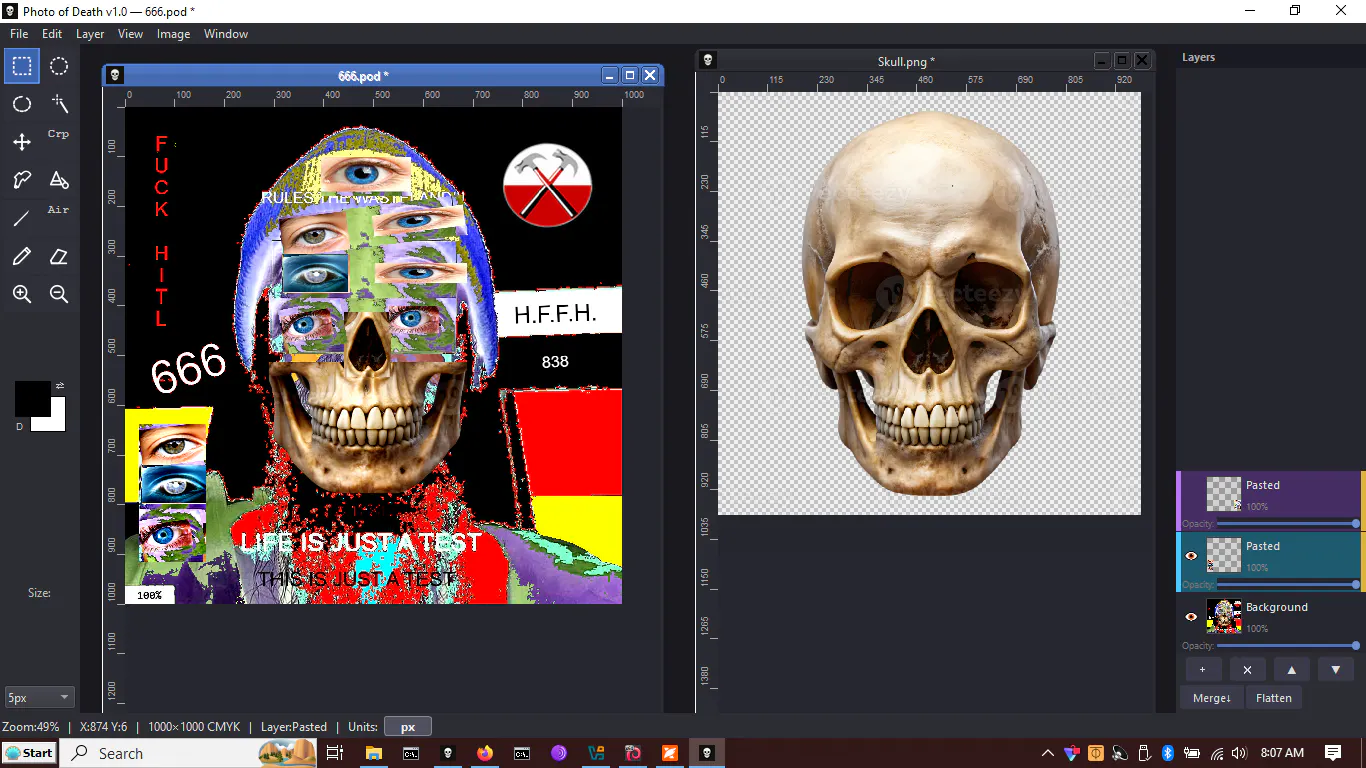The width and height of the screenshot is (1366, 768).
Task: Open the Window menu
Action: 226,33
